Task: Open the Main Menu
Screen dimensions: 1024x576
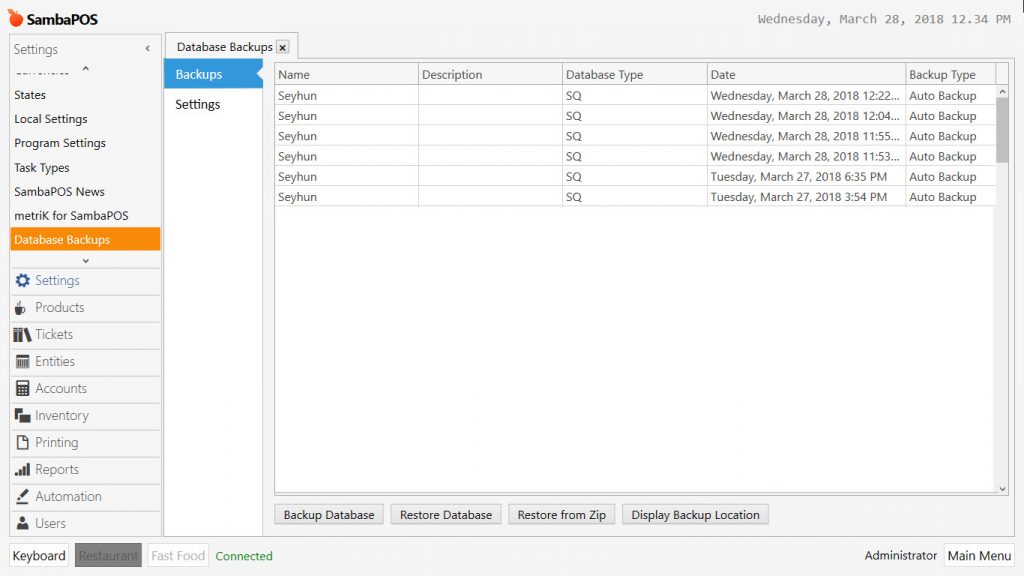Action: [x=979, y=556]
